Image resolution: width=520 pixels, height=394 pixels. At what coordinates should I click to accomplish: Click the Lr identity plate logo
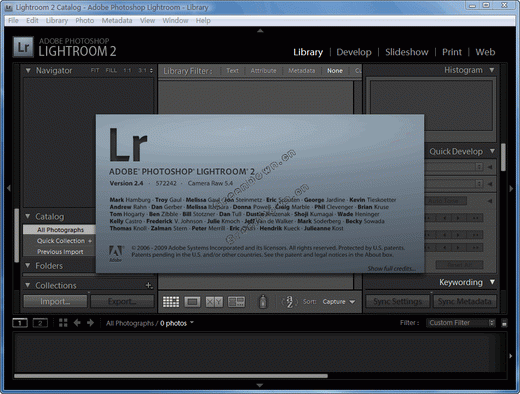point(23,47)
